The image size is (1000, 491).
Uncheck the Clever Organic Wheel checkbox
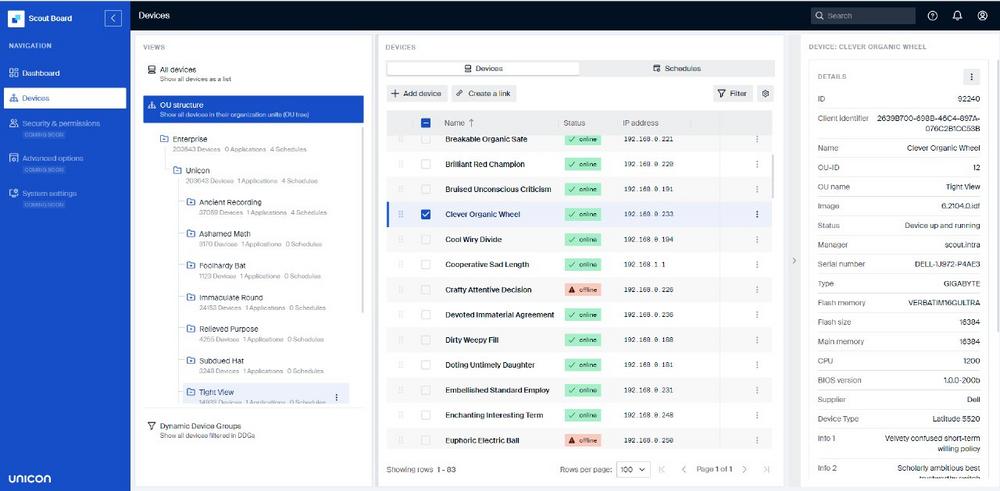[x=426, y=214]
